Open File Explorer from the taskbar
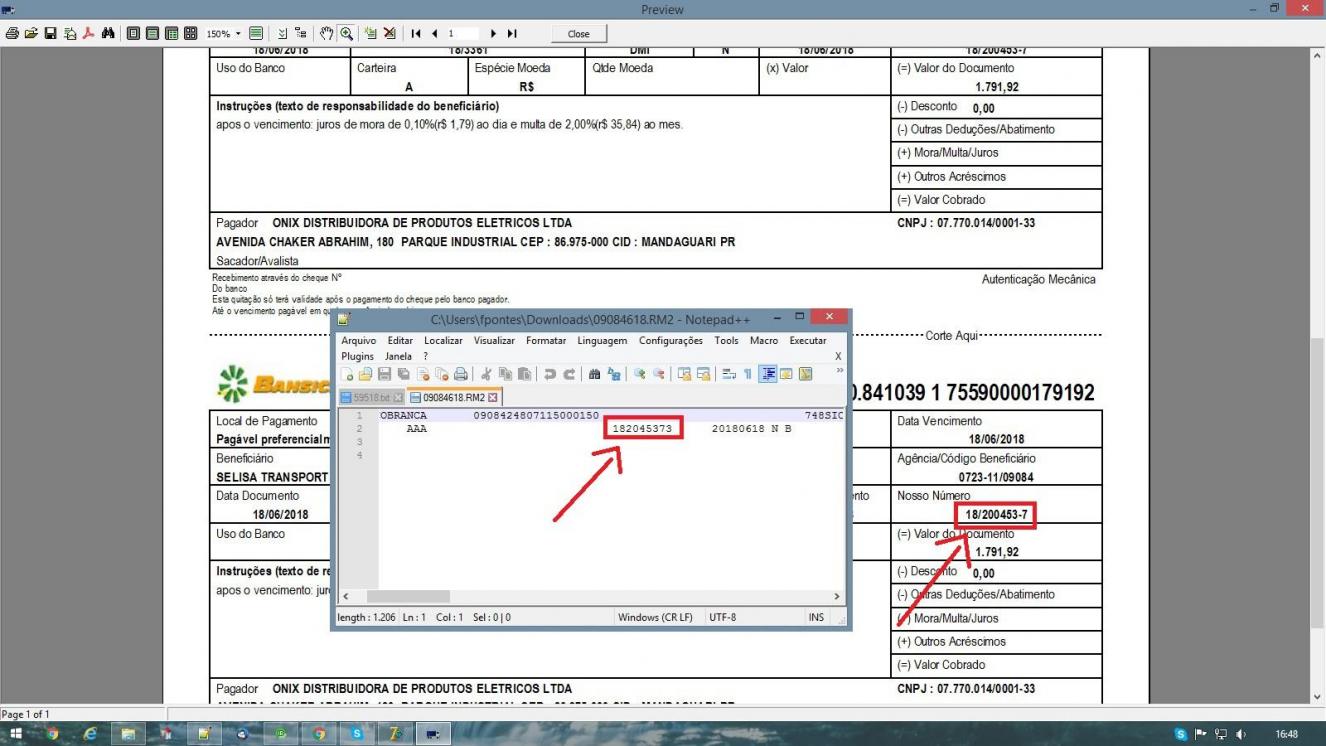The width and height of the screenshot is (1326, 746). (127, 733)
